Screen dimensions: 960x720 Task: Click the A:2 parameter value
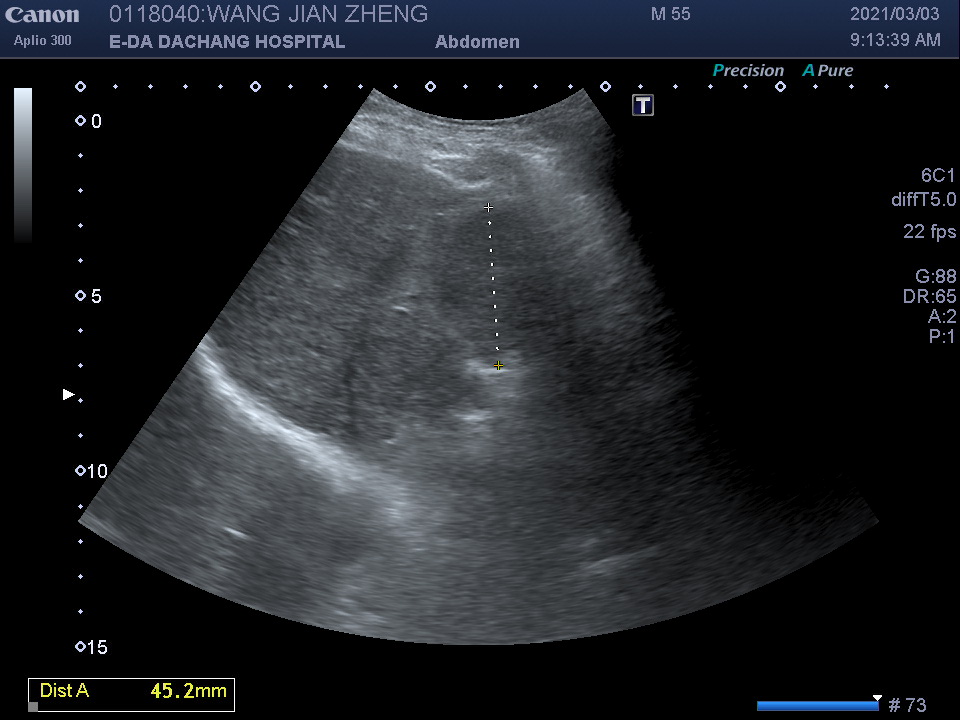click(942, 316)
